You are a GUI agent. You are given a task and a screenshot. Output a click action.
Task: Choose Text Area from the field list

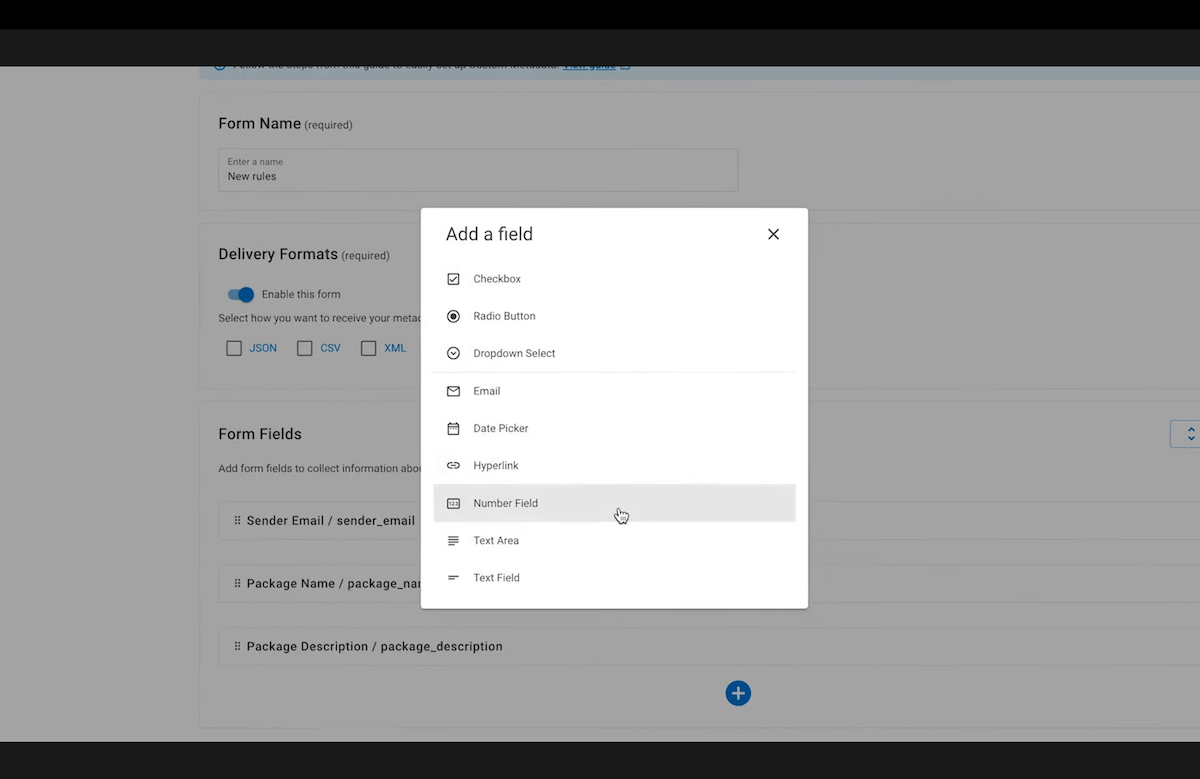(x=614, y=540)
